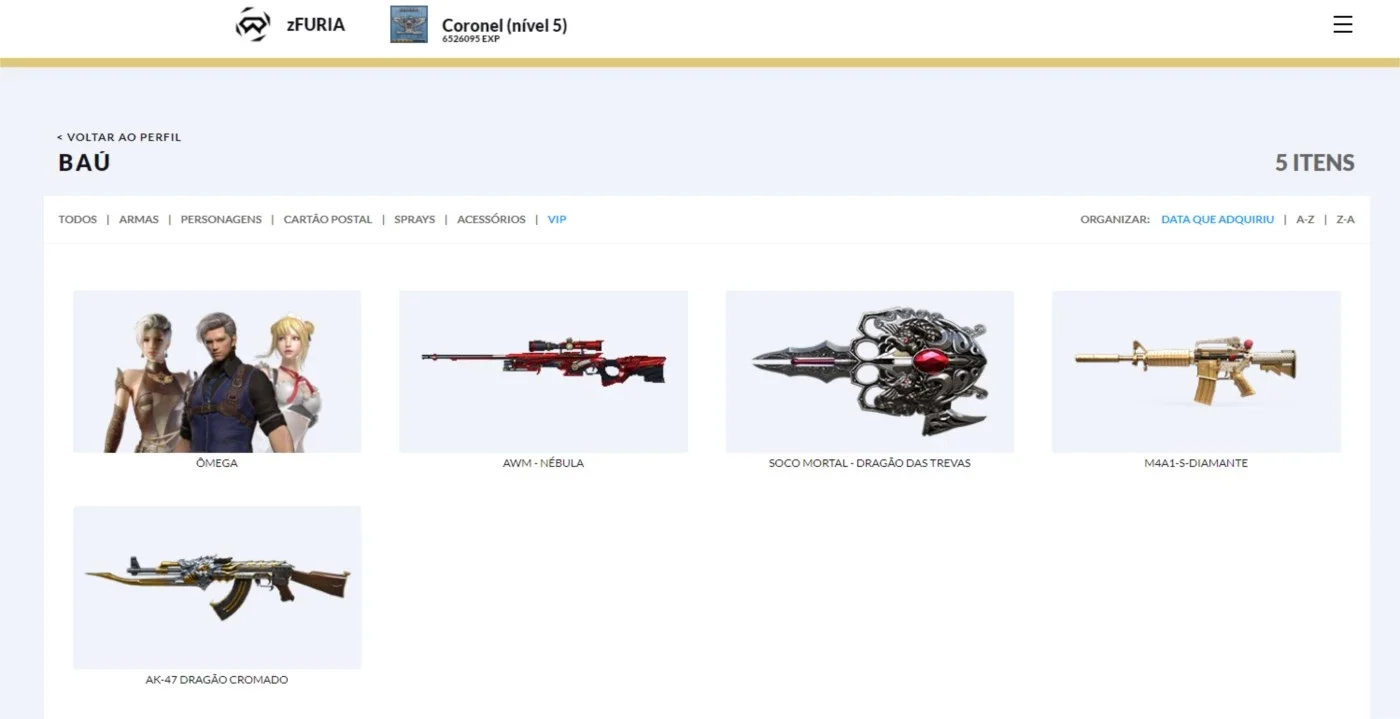Select the Armas filter tab

click(139, 219)
